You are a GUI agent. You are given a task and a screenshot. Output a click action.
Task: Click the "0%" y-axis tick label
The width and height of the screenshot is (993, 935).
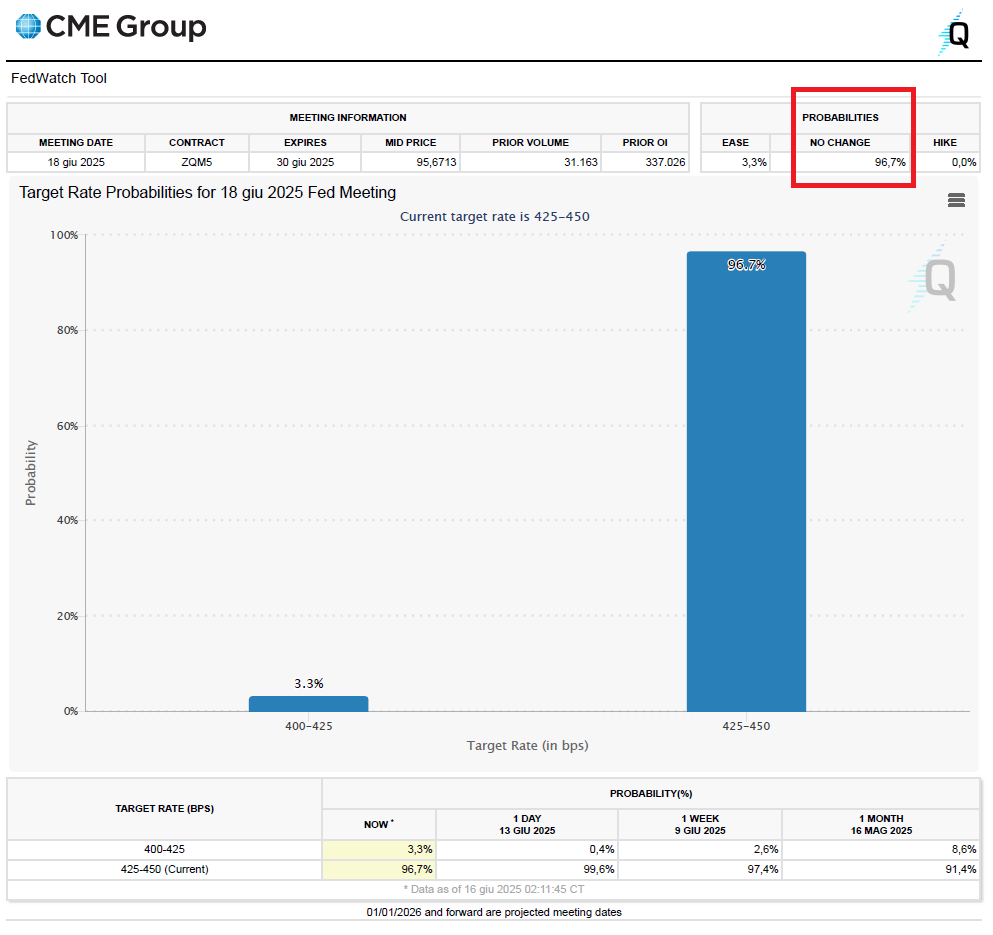click(71, 711)
